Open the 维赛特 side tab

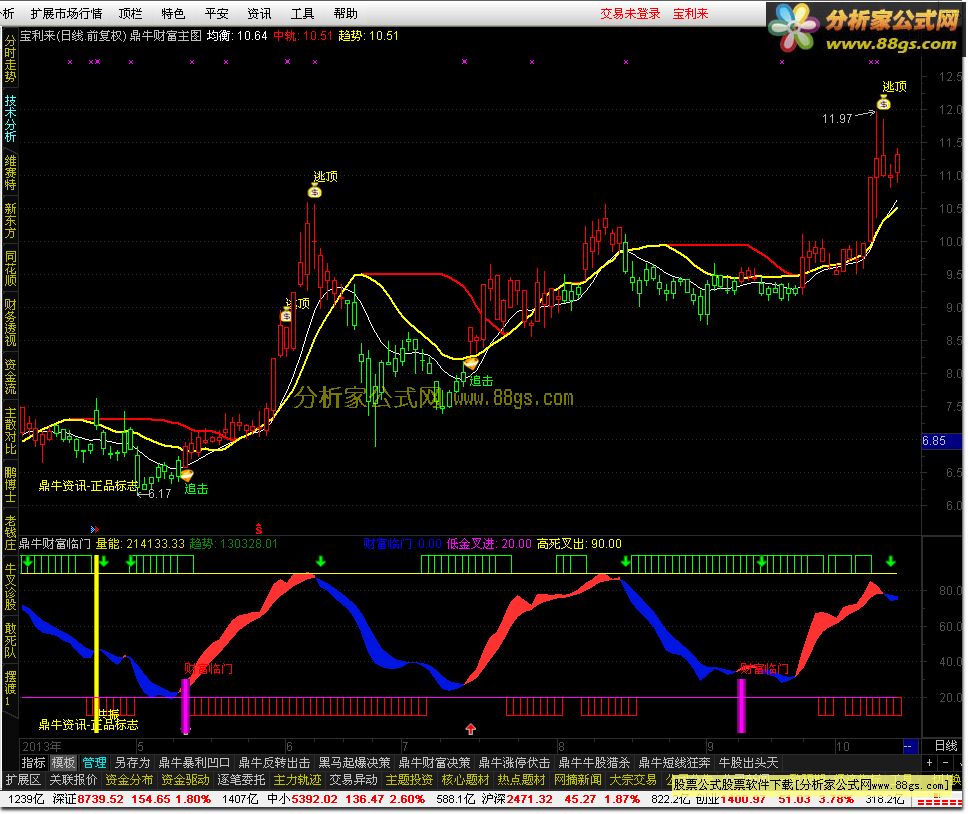(10, 173)
